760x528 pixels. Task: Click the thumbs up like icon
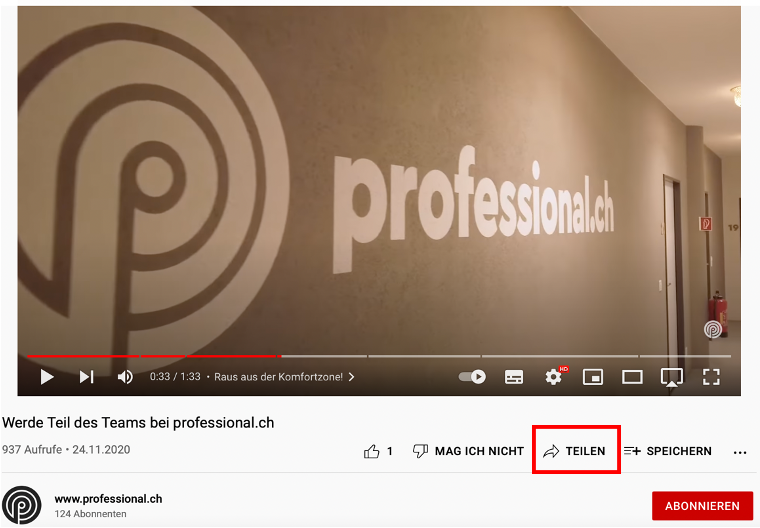372,451
